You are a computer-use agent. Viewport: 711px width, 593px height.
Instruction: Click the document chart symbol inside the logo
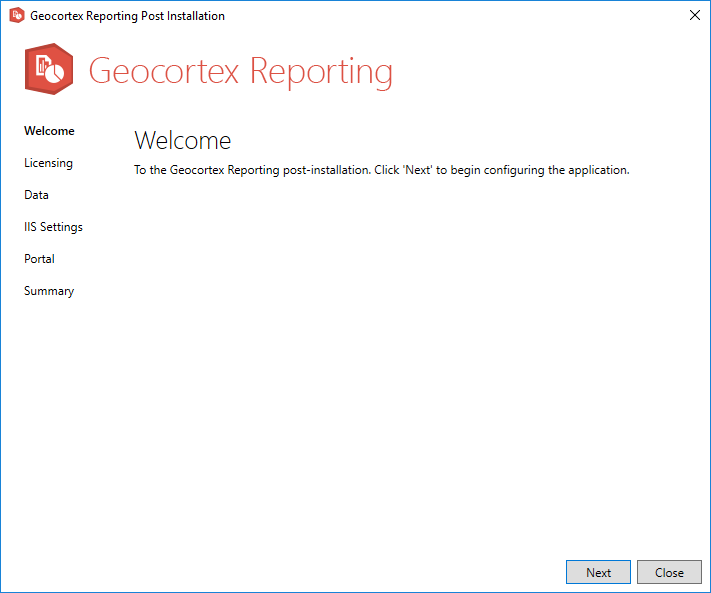tap(43, 67)
